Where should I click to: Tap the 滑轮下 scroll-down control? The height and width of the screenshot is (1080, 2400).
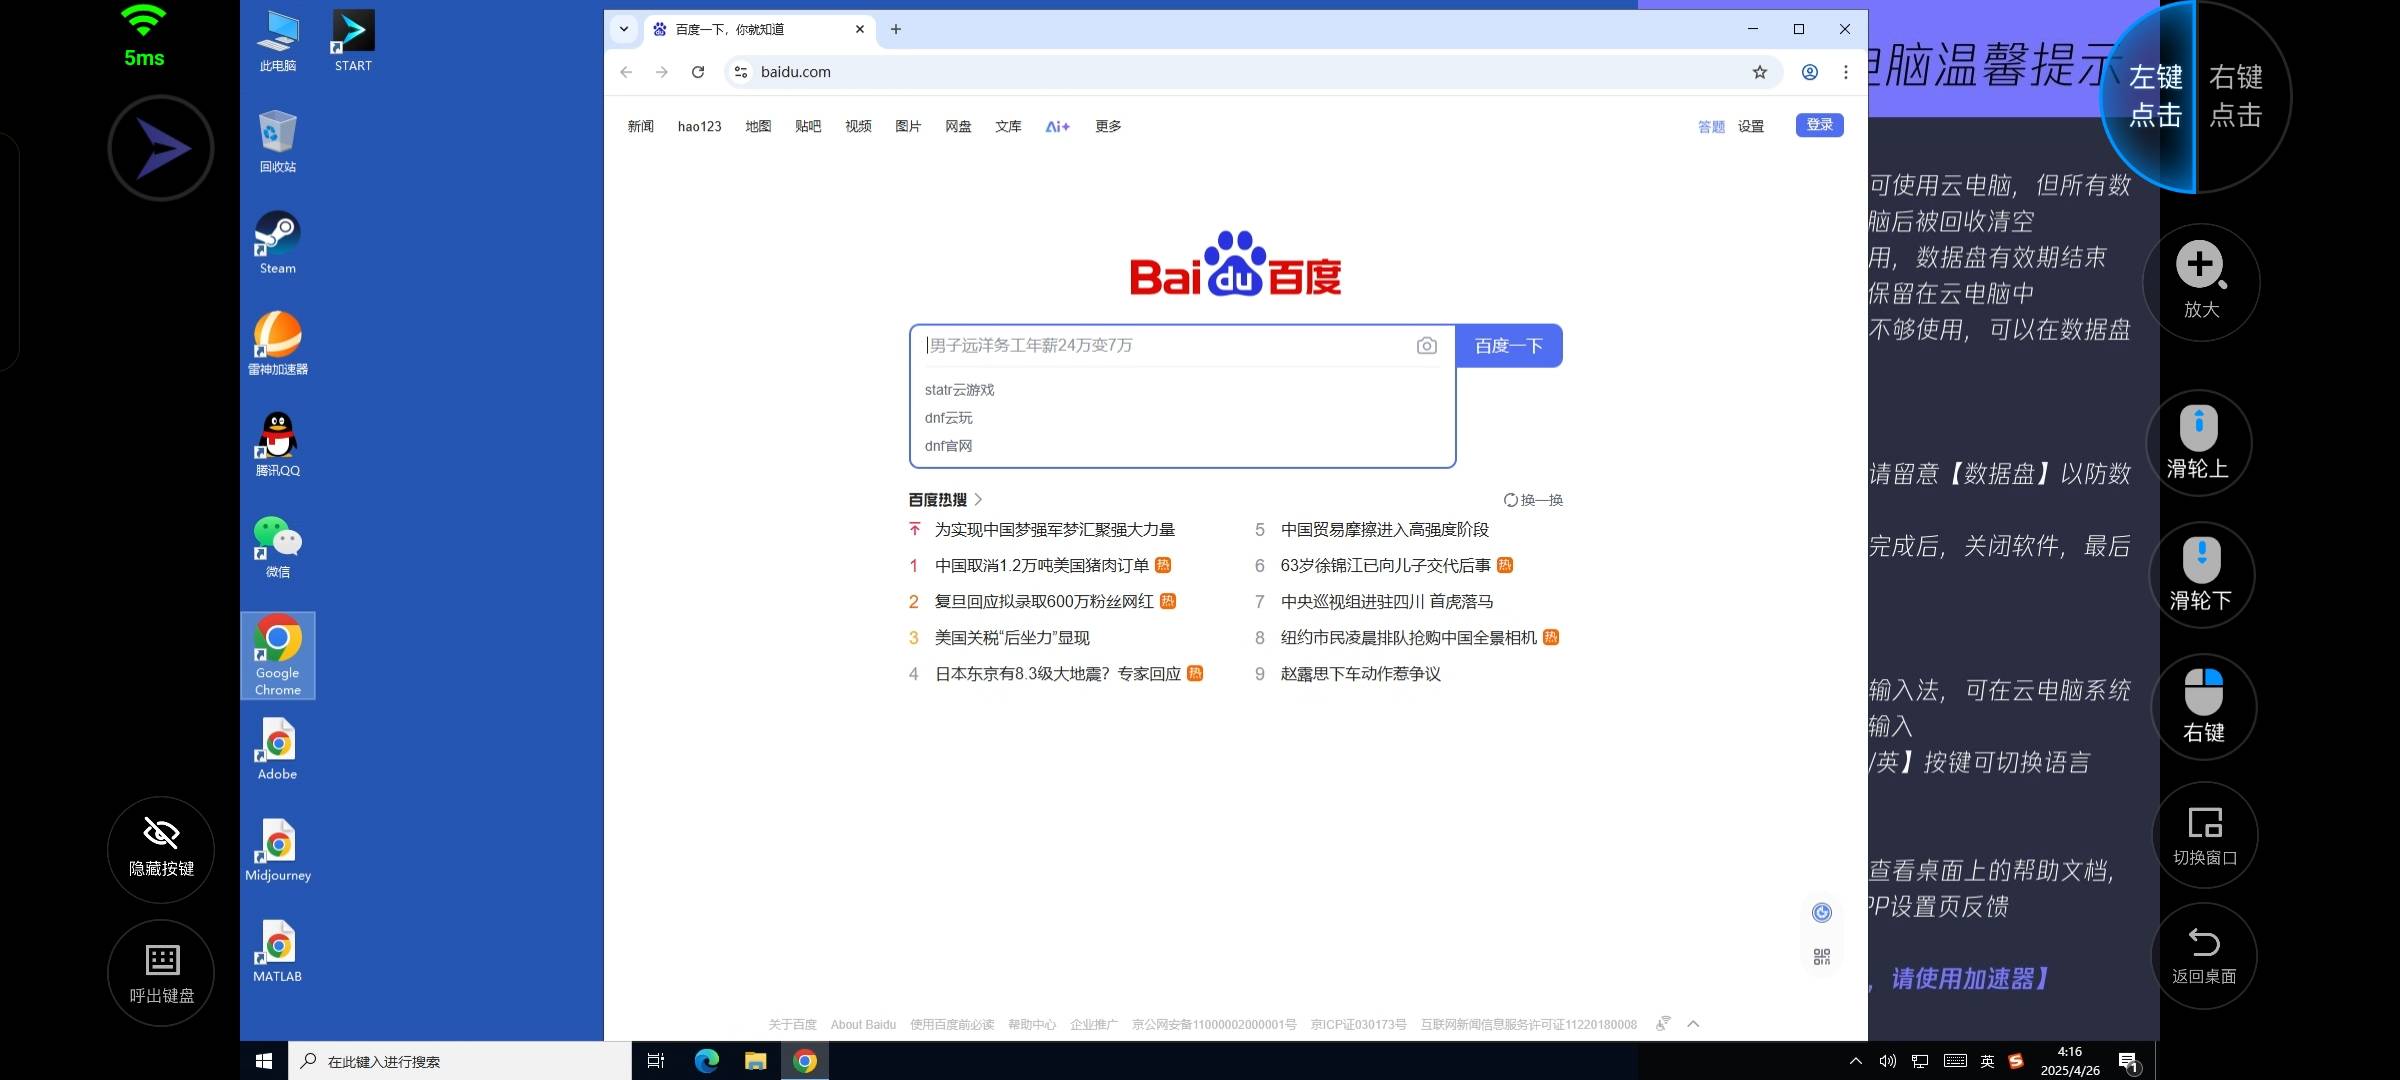(2201, 575)
